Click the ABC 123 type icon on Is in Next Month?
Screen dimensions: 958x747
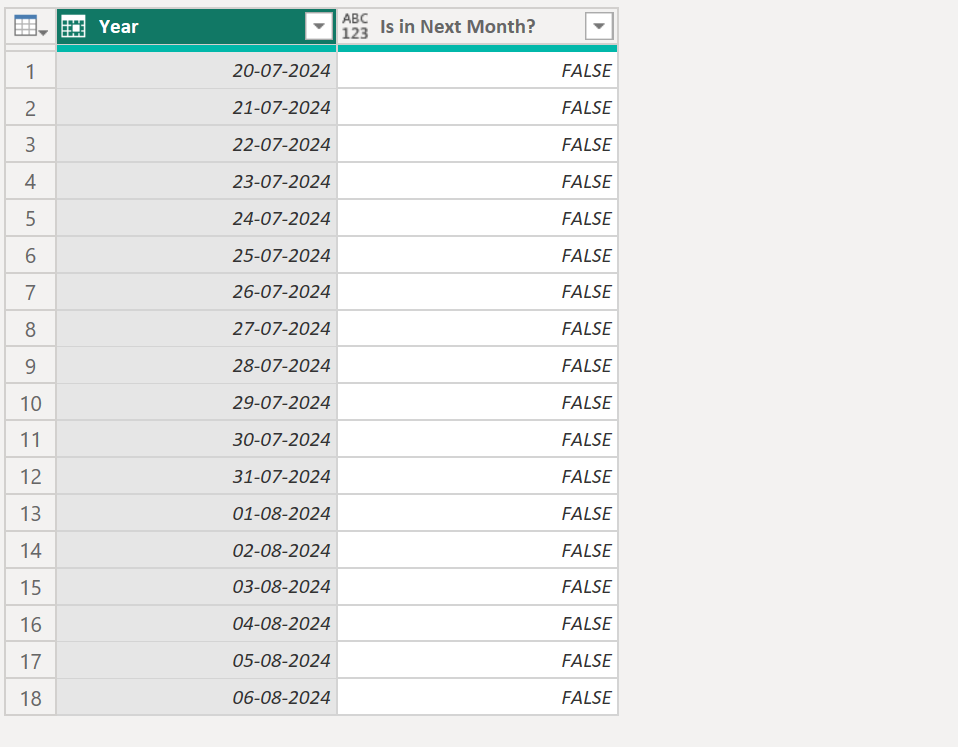356,26
